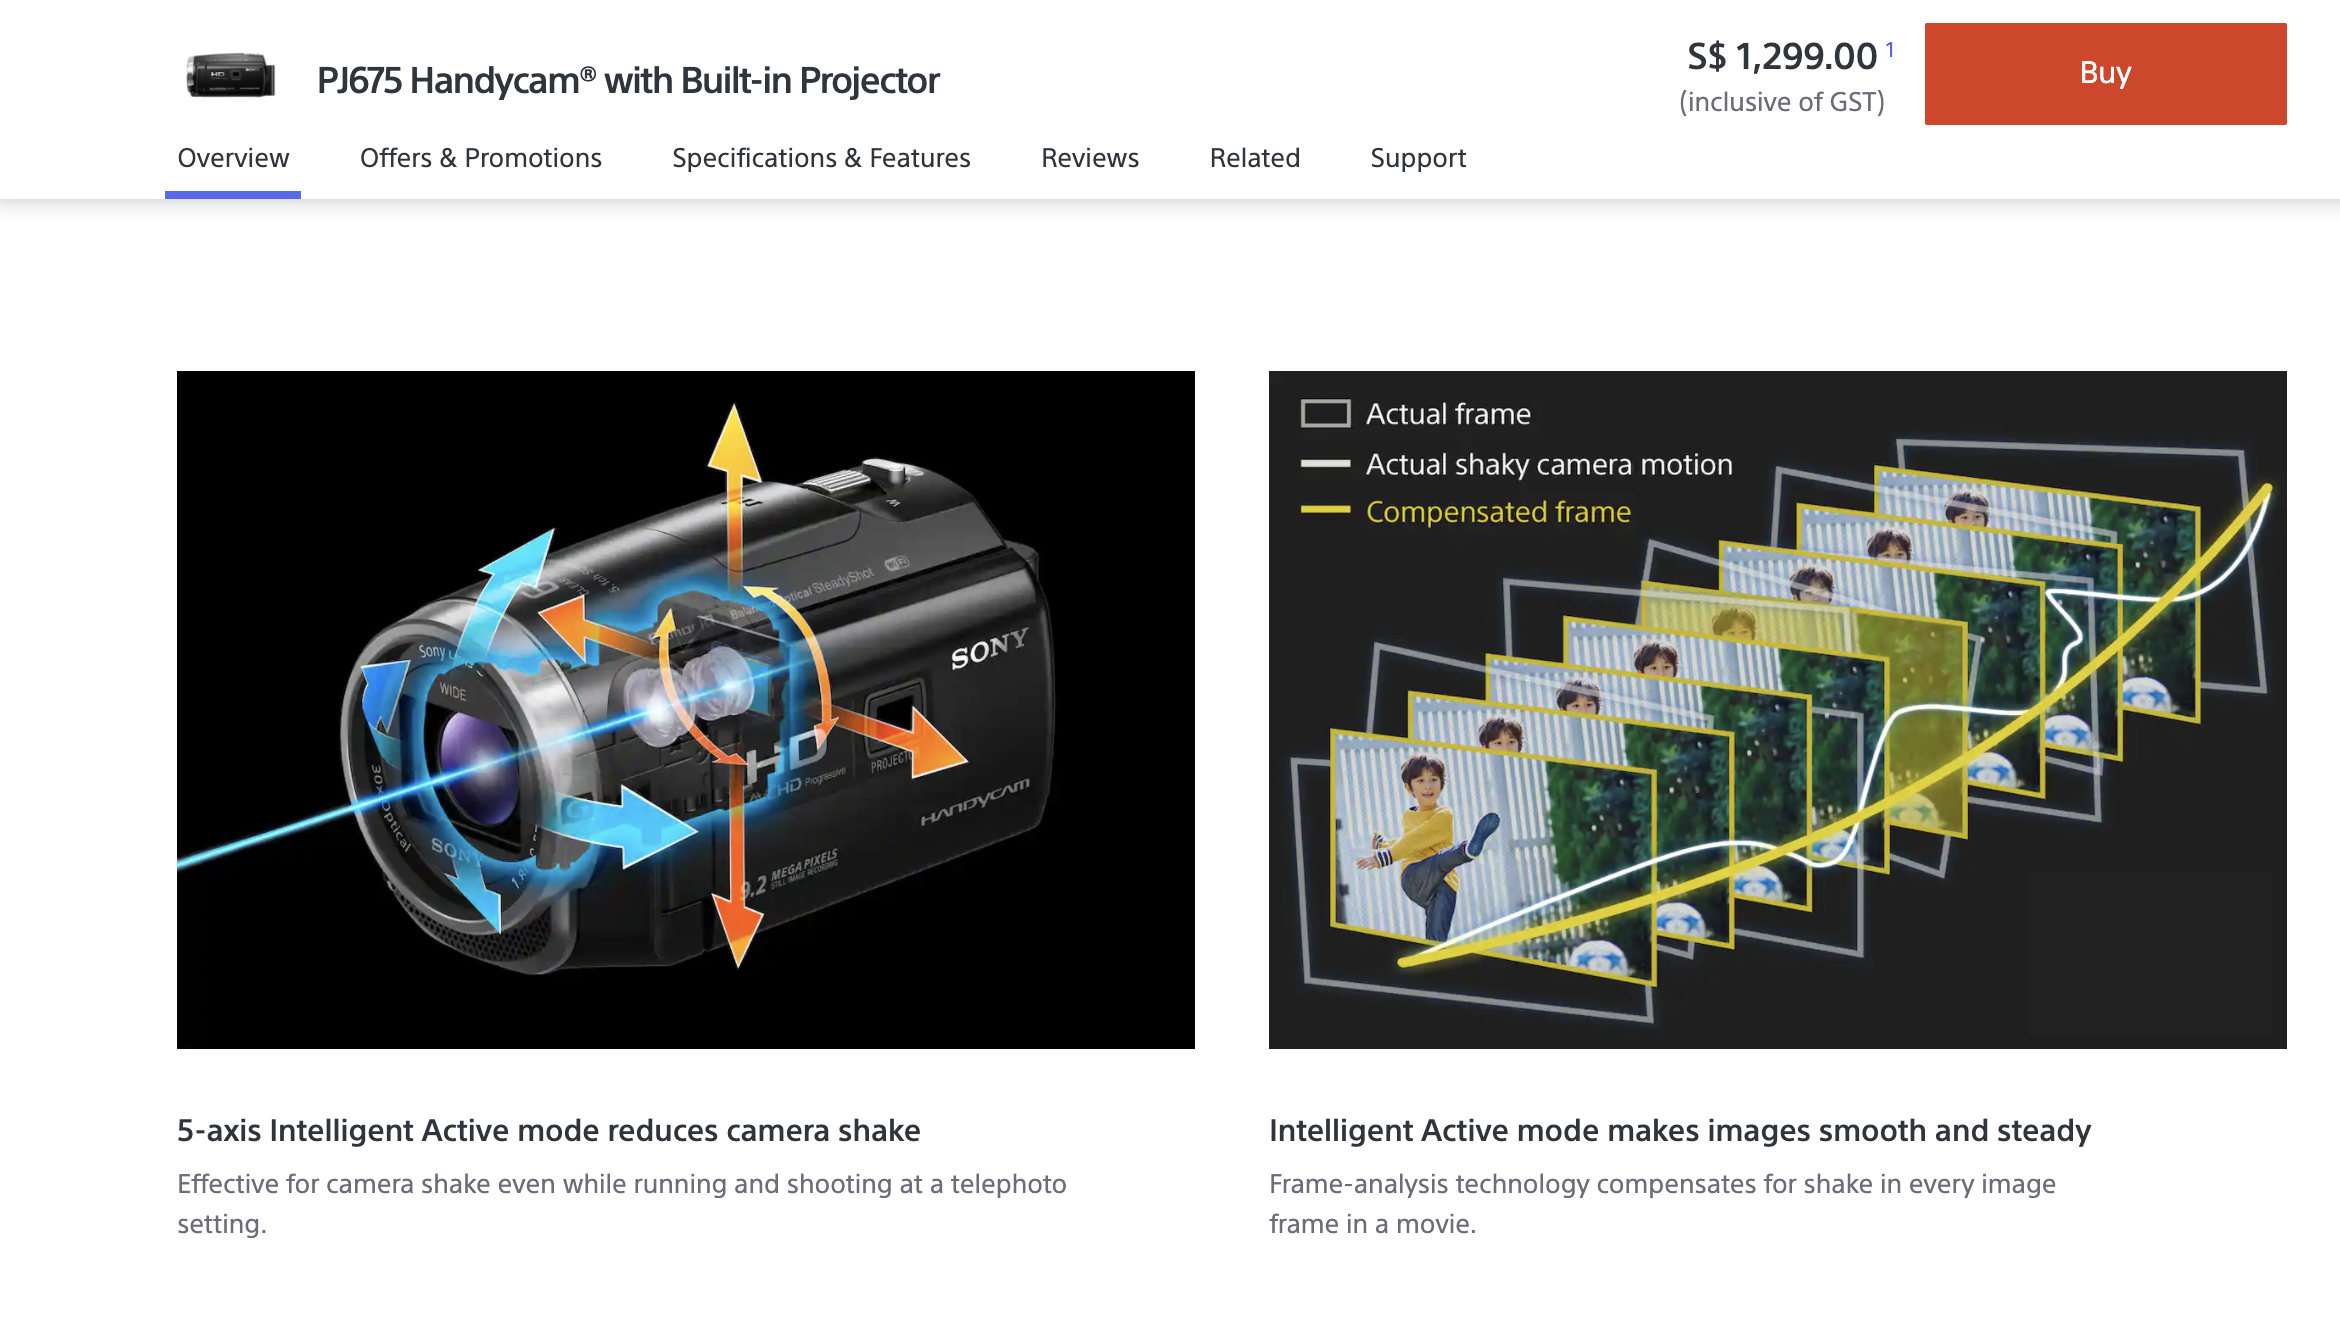
Task: Click the 5-axis stabilization diagram icon
Action: click(x=686, y=709)
